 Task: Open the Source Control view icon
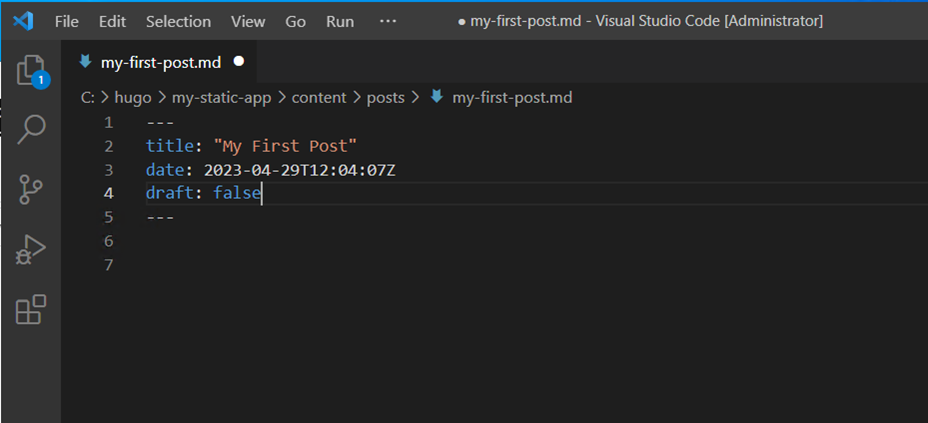[x=31, y=189]
